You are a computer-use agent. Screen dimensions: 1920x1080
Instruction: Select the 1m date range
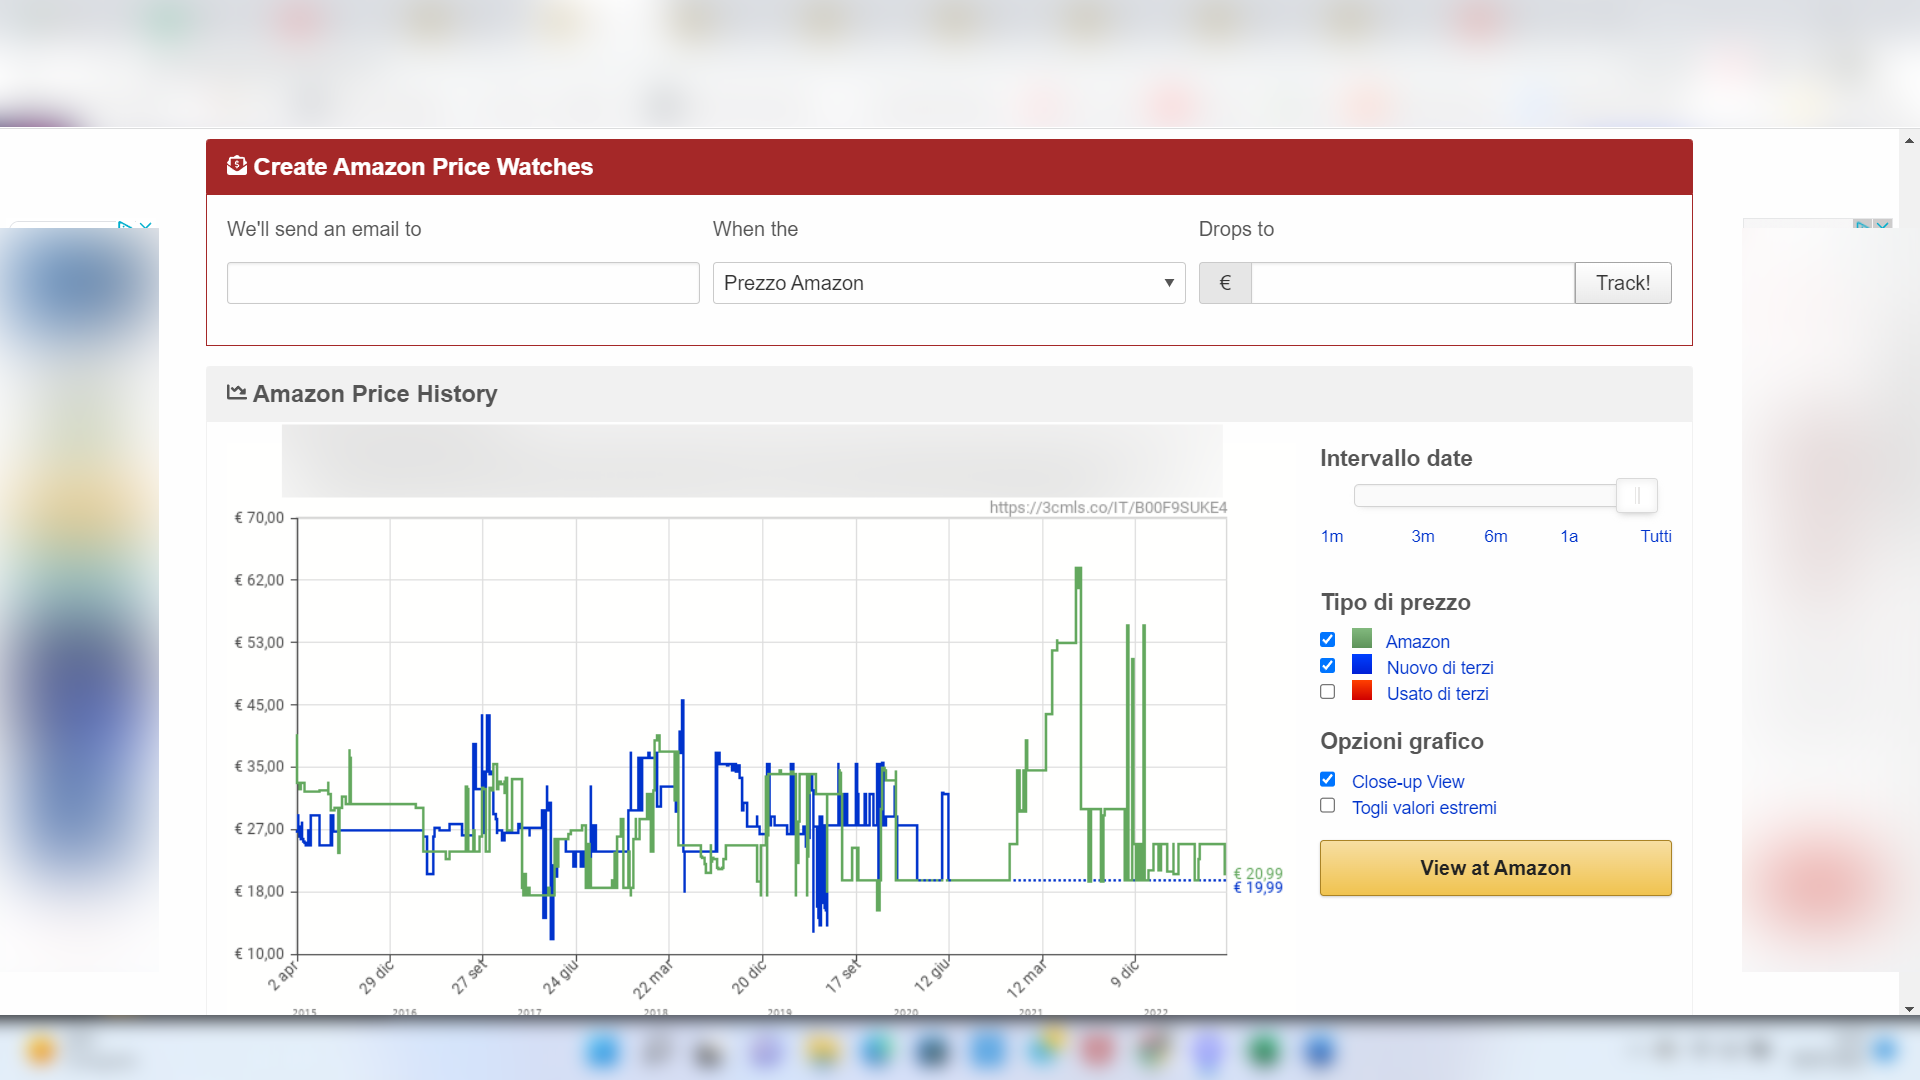(x=1331, y=537)
